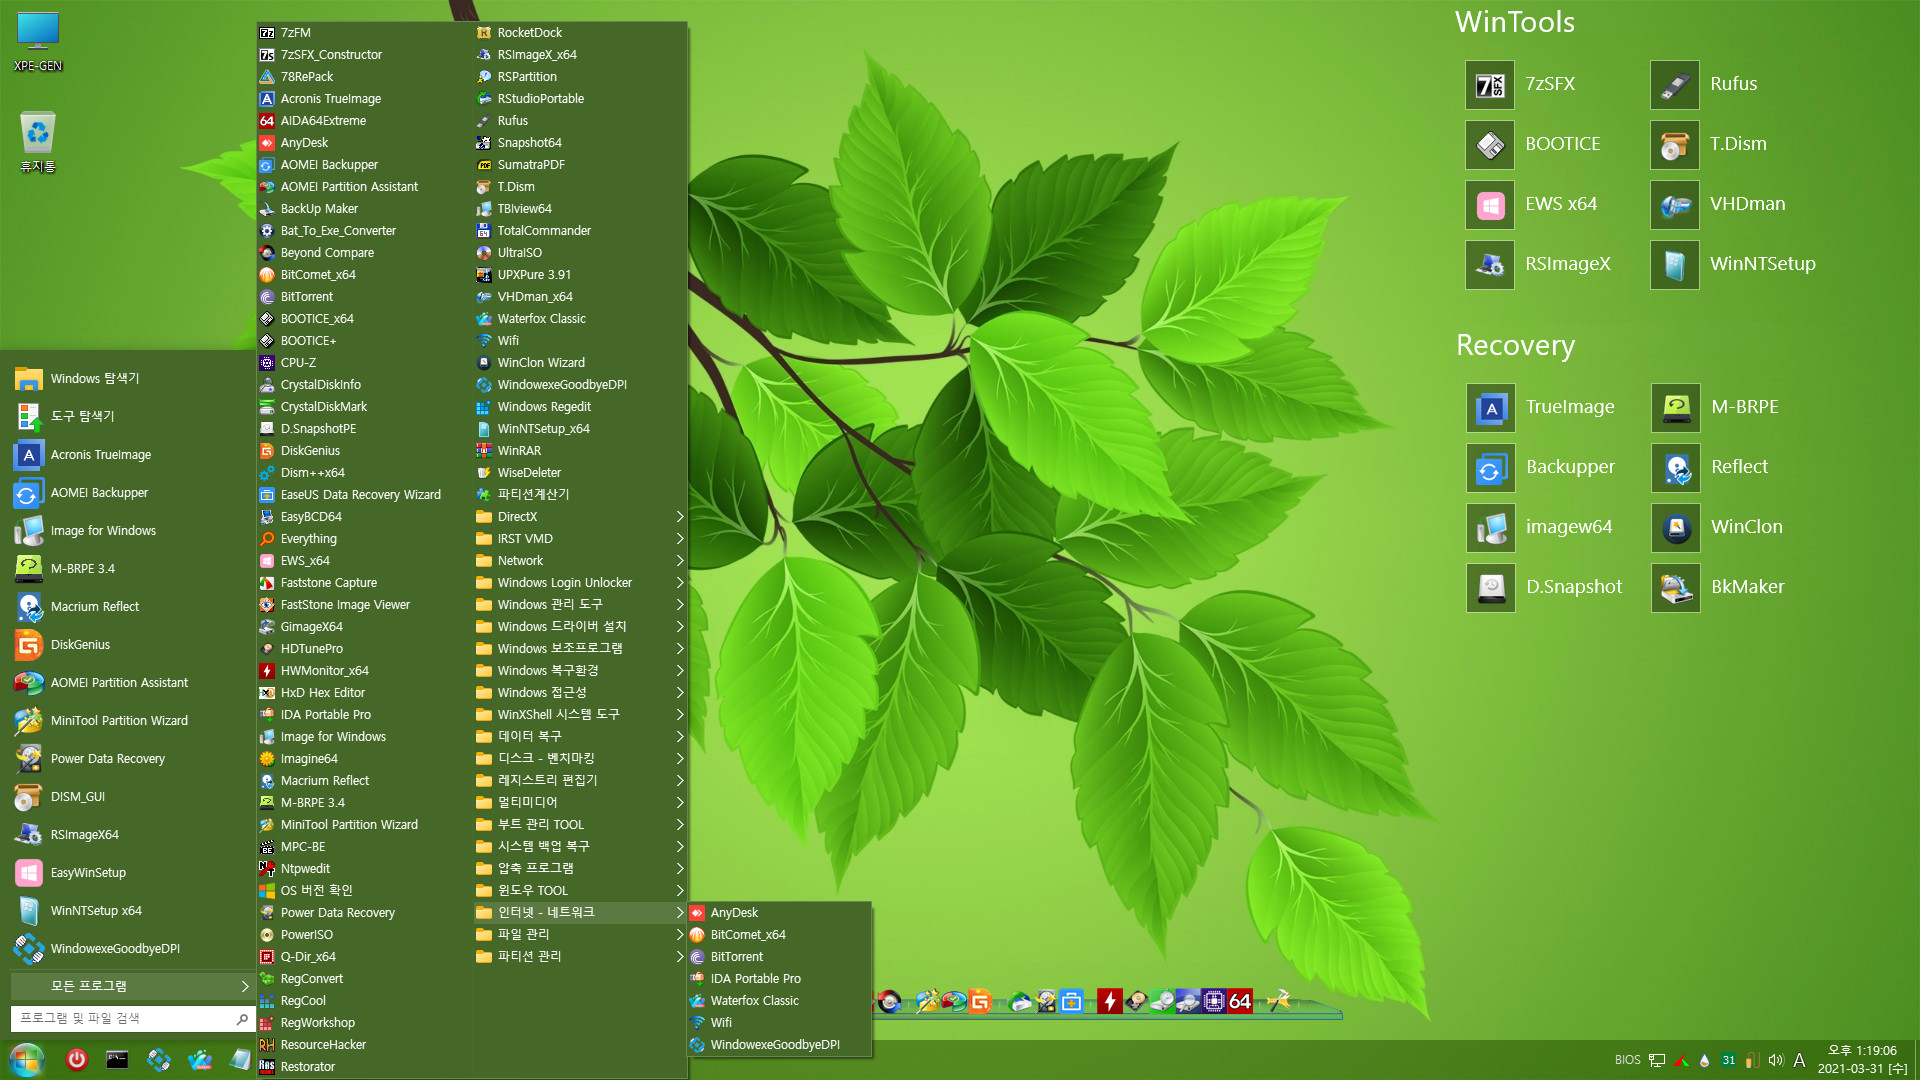Choose BitTorrent in the network submenu
Screen dimensions: 1920x1080
click(780, 957)
